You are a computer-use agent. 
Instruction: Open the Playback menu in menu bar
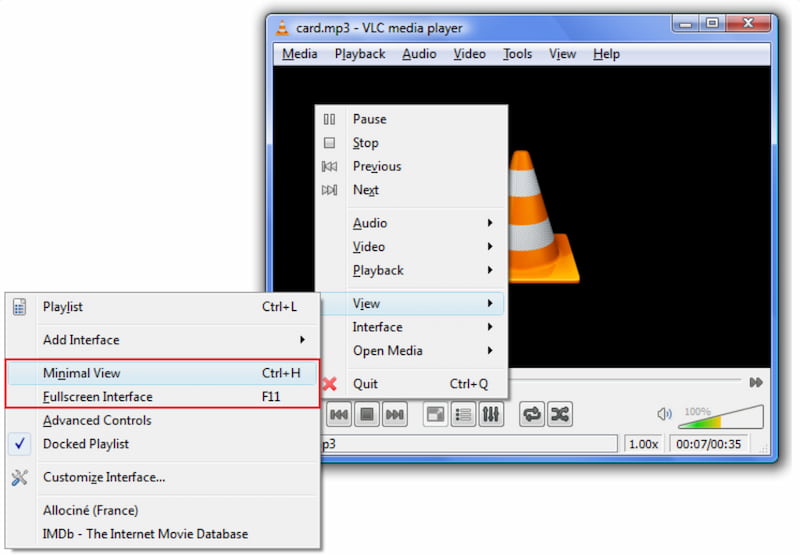pyautogui.click(x=360, y=54)
